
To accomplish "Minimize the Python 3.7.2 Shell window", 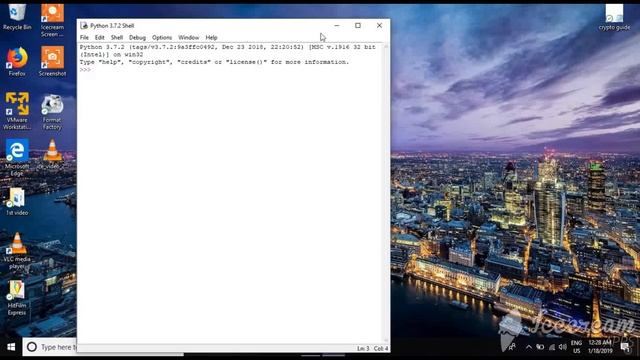I will [x=337, y=26].
